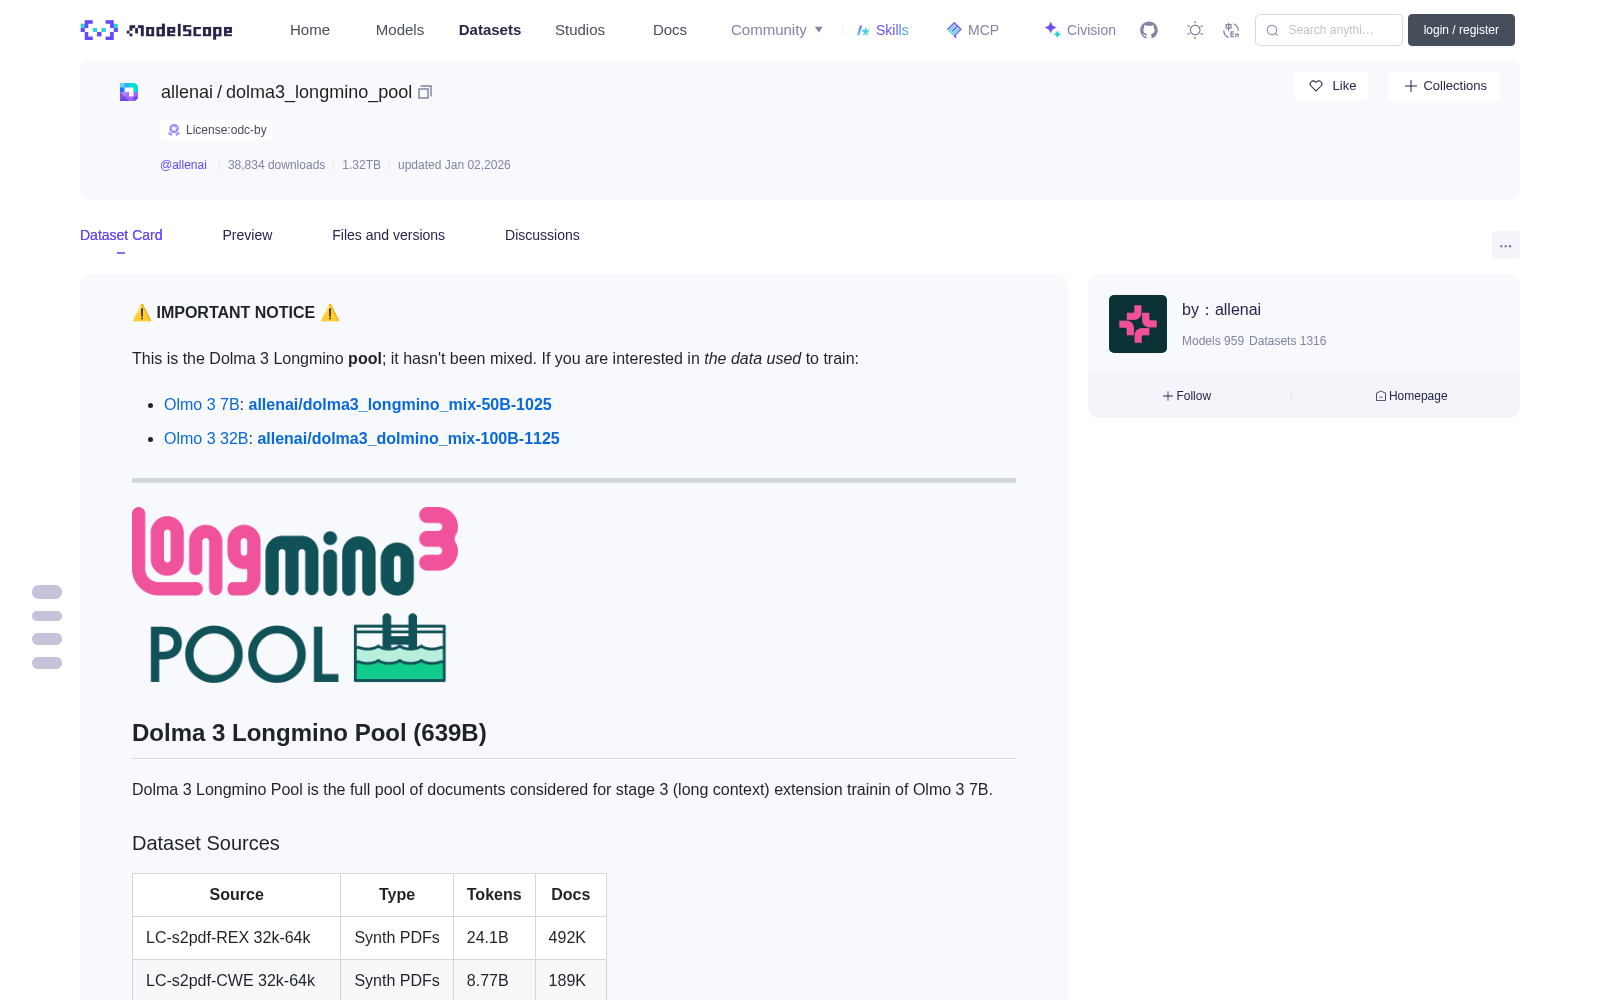Open the Civision link

pos(1080,30)
